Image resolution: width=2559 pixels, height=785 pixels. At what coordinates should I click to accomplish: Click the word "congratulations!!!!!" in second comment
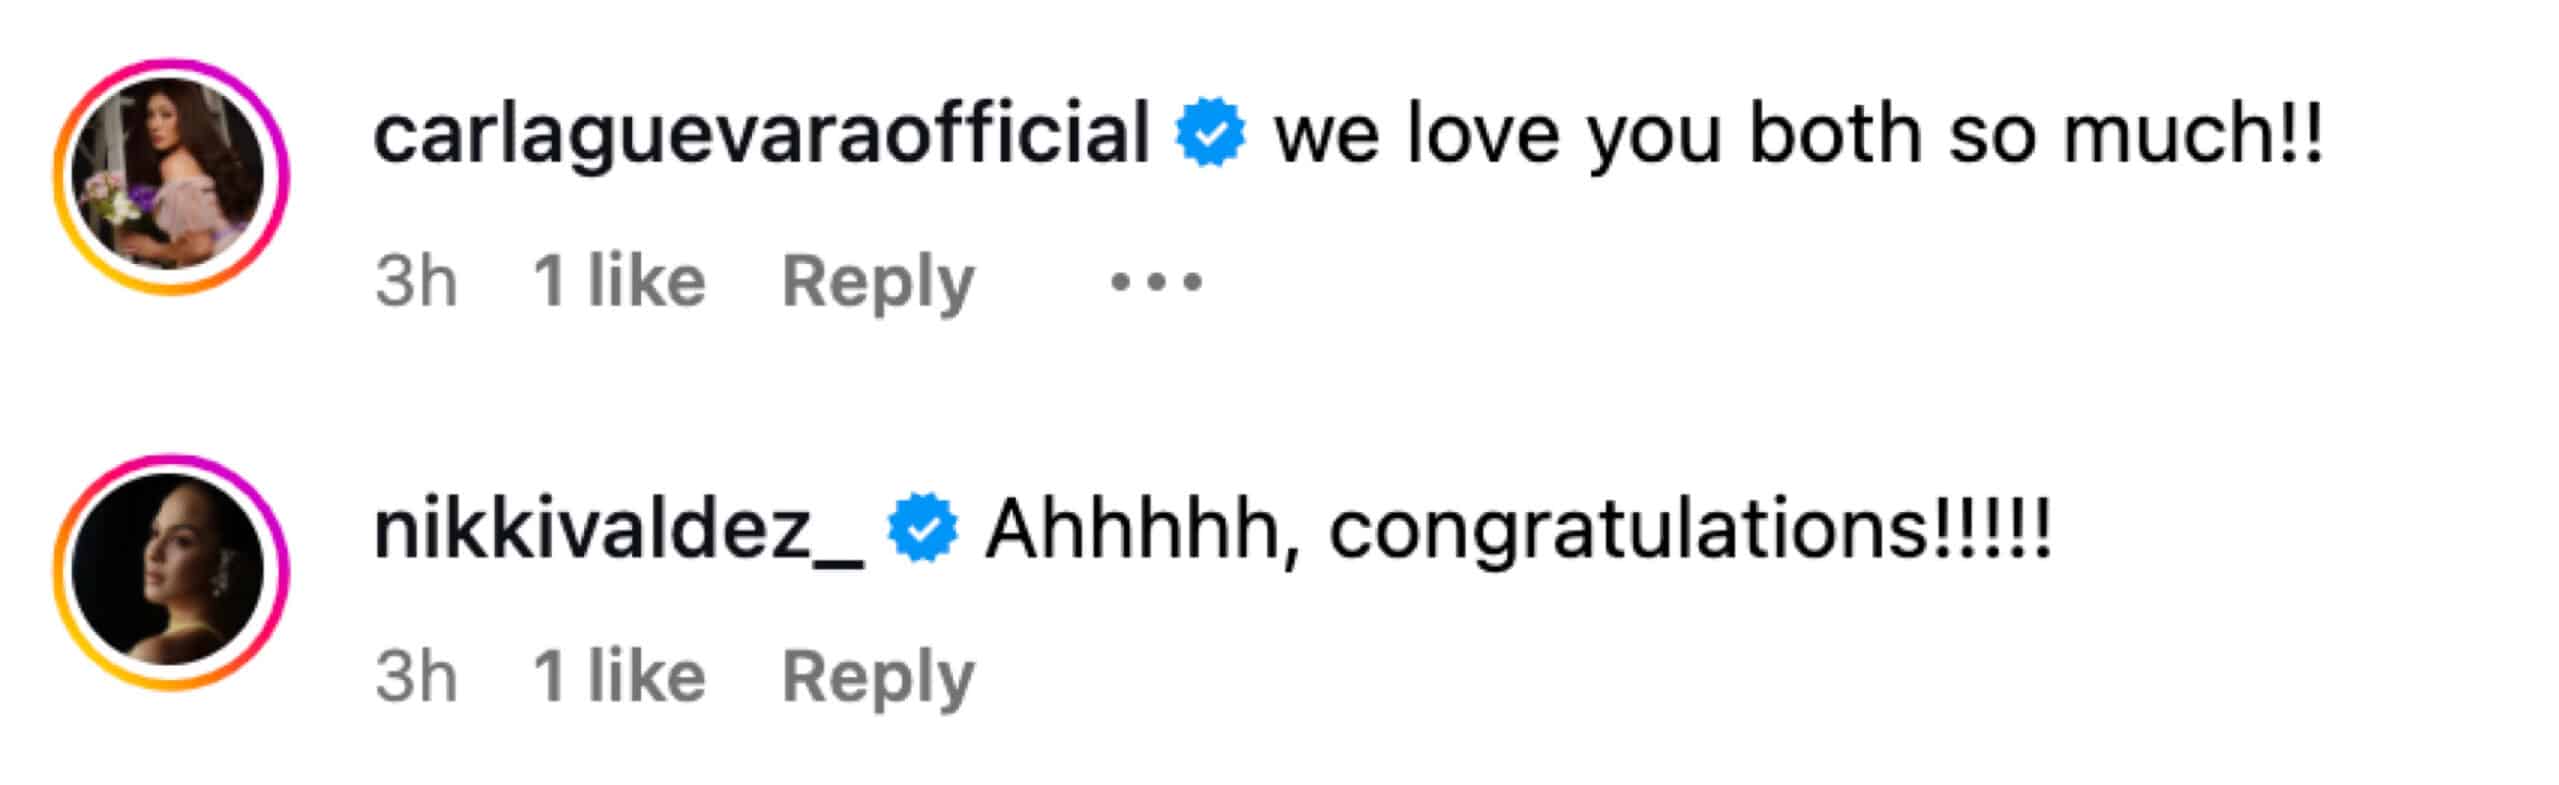[x=1690, y=529]
